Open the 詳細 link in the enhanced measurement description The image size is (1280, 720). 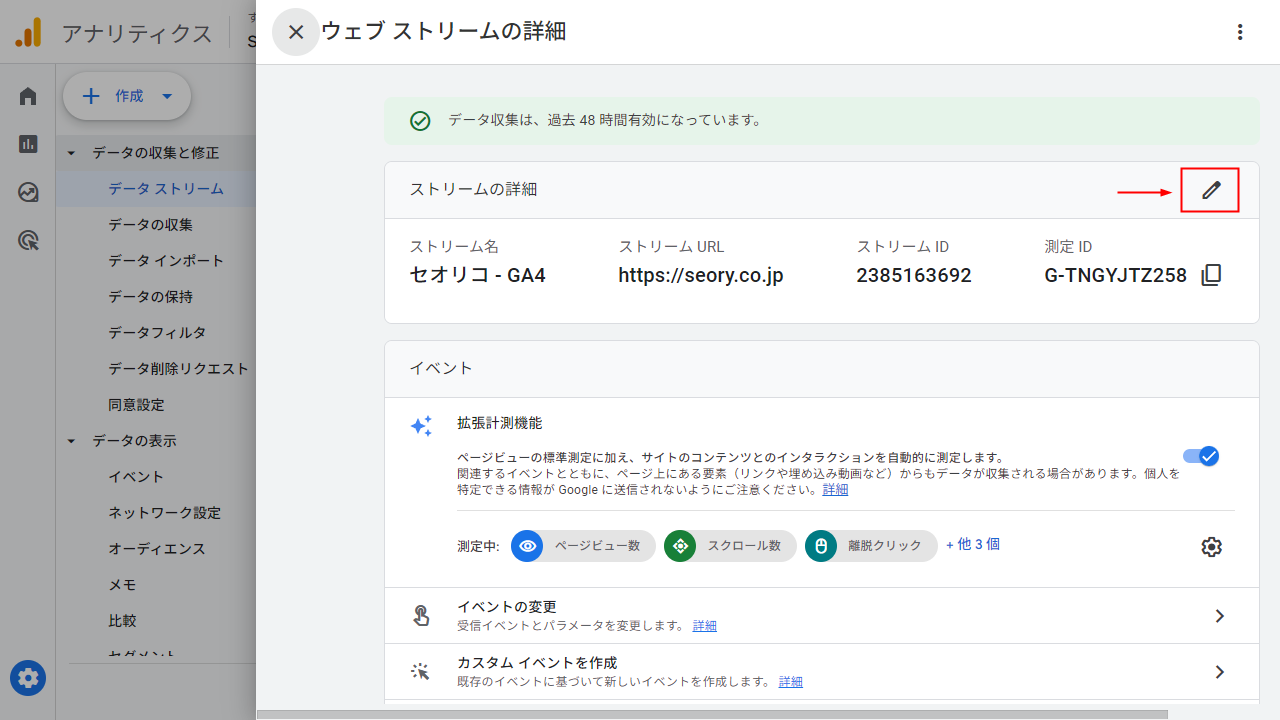click(834, 489)
